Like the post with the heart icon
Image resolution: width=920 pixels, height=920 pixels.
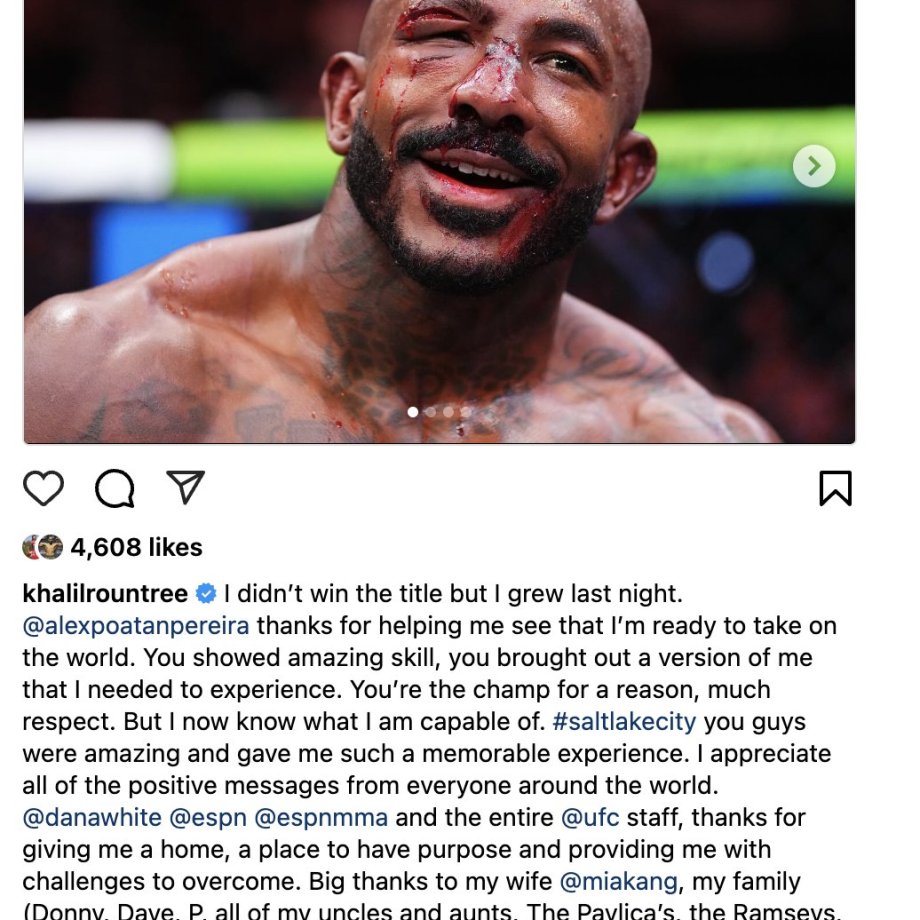pyautogui.click(x=43, y=488)
